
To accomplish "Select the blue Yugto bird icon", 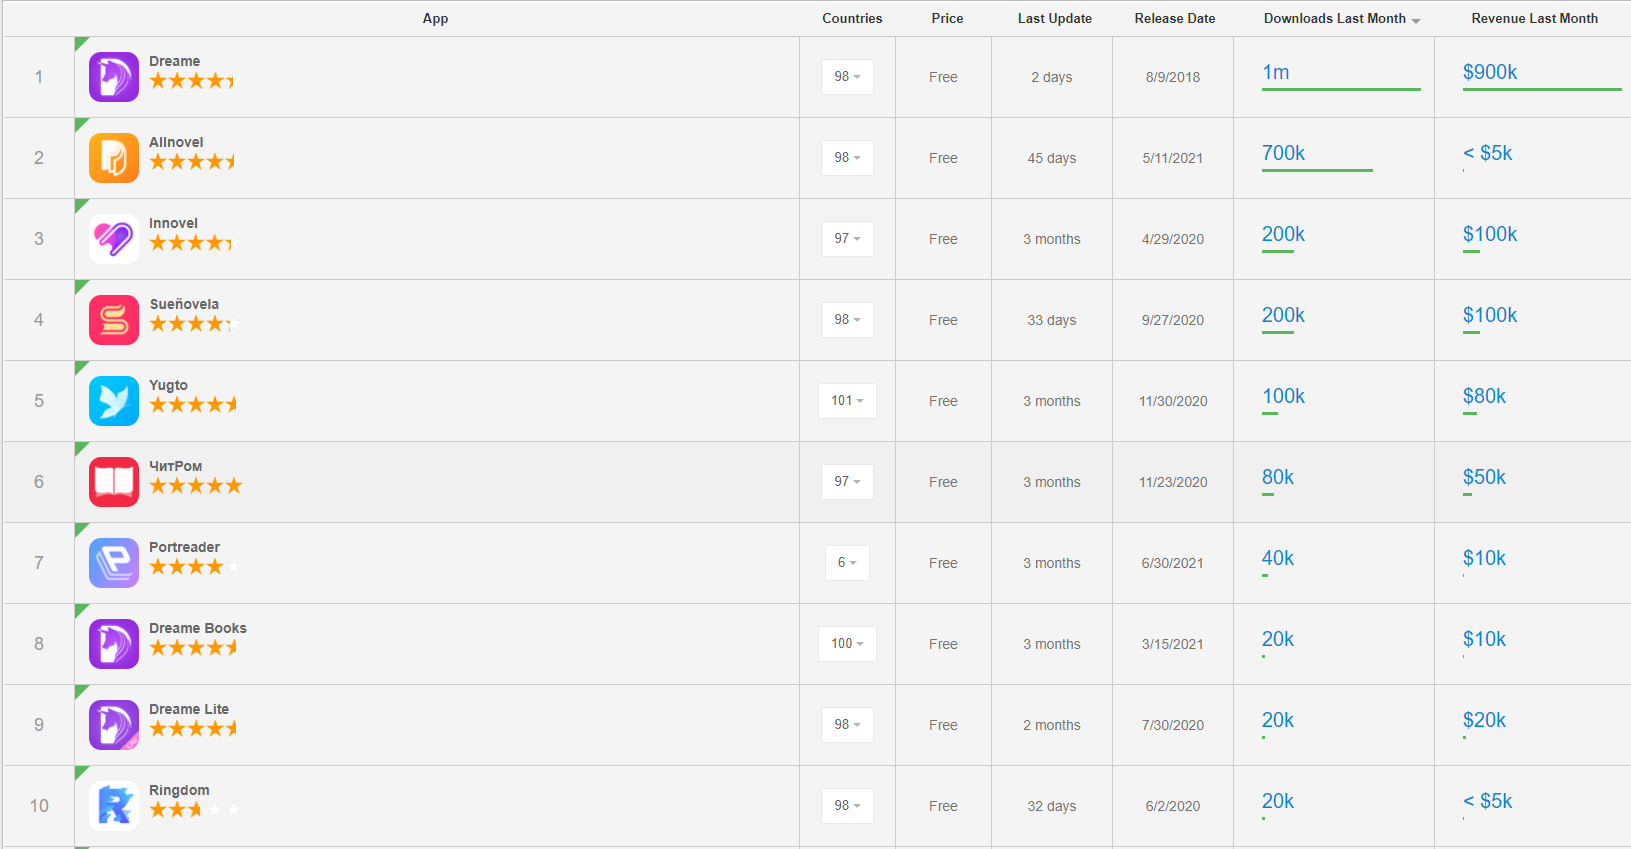I will click(x=113, y=401).
